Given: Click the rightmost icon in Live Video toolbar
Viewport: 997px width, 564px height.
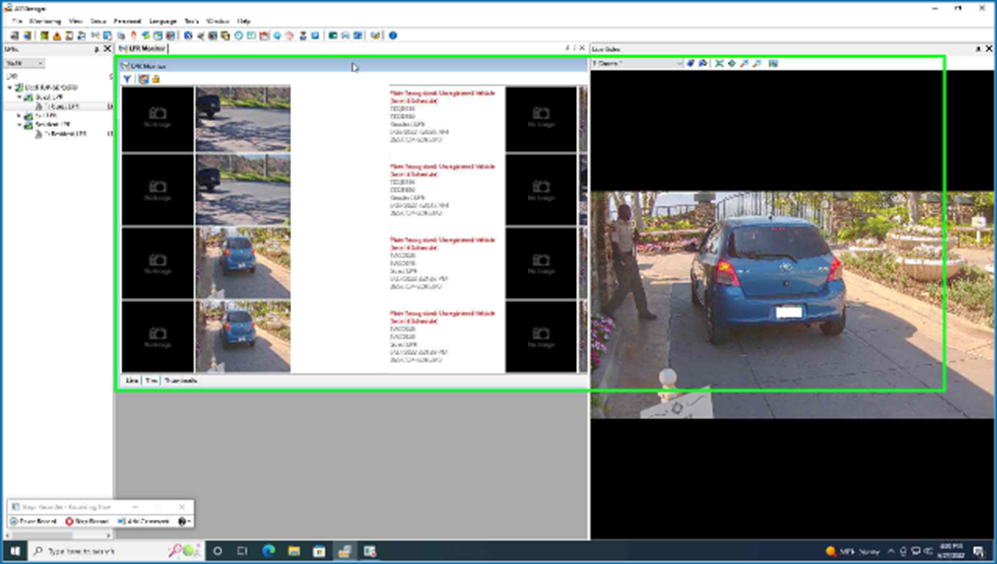Looking at the screenshot, I should [774, 63].
